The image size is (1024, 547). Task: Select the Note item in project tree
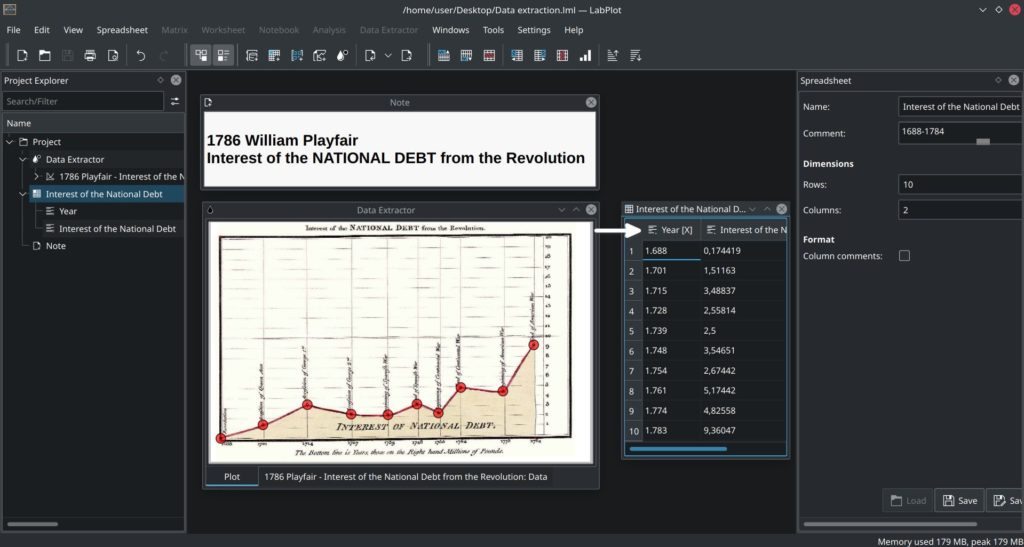pyautogui.click(x=56, y=246)
